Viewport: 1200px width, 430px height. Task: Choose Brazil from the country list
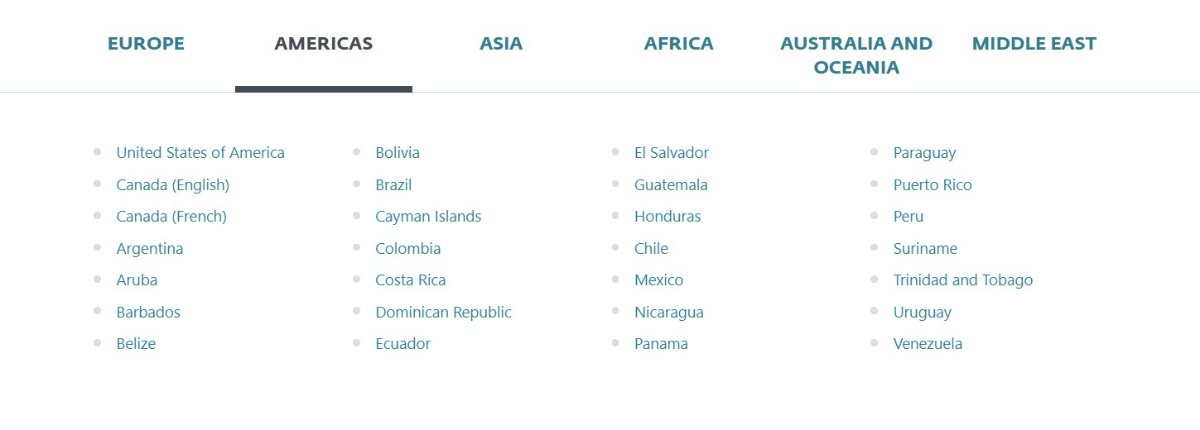point(393,185)
